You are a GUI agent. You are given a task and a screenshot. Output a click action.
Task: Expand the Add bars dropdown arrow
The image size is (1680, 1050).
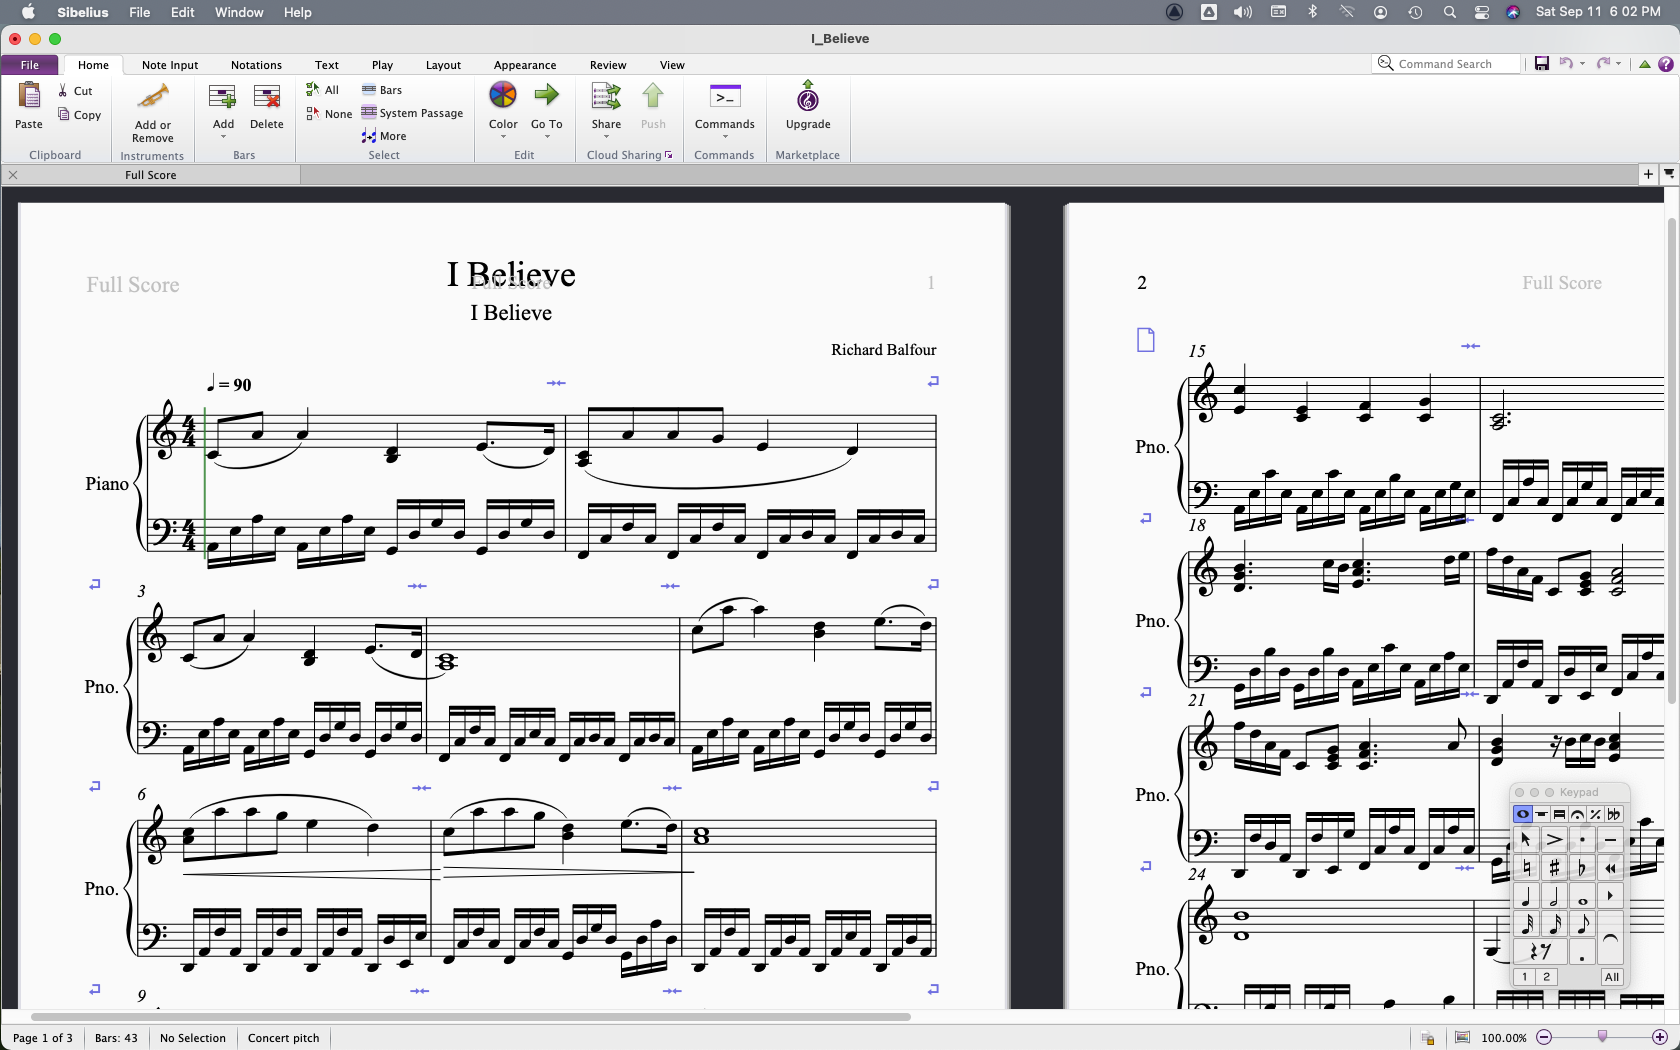[223, 137]
